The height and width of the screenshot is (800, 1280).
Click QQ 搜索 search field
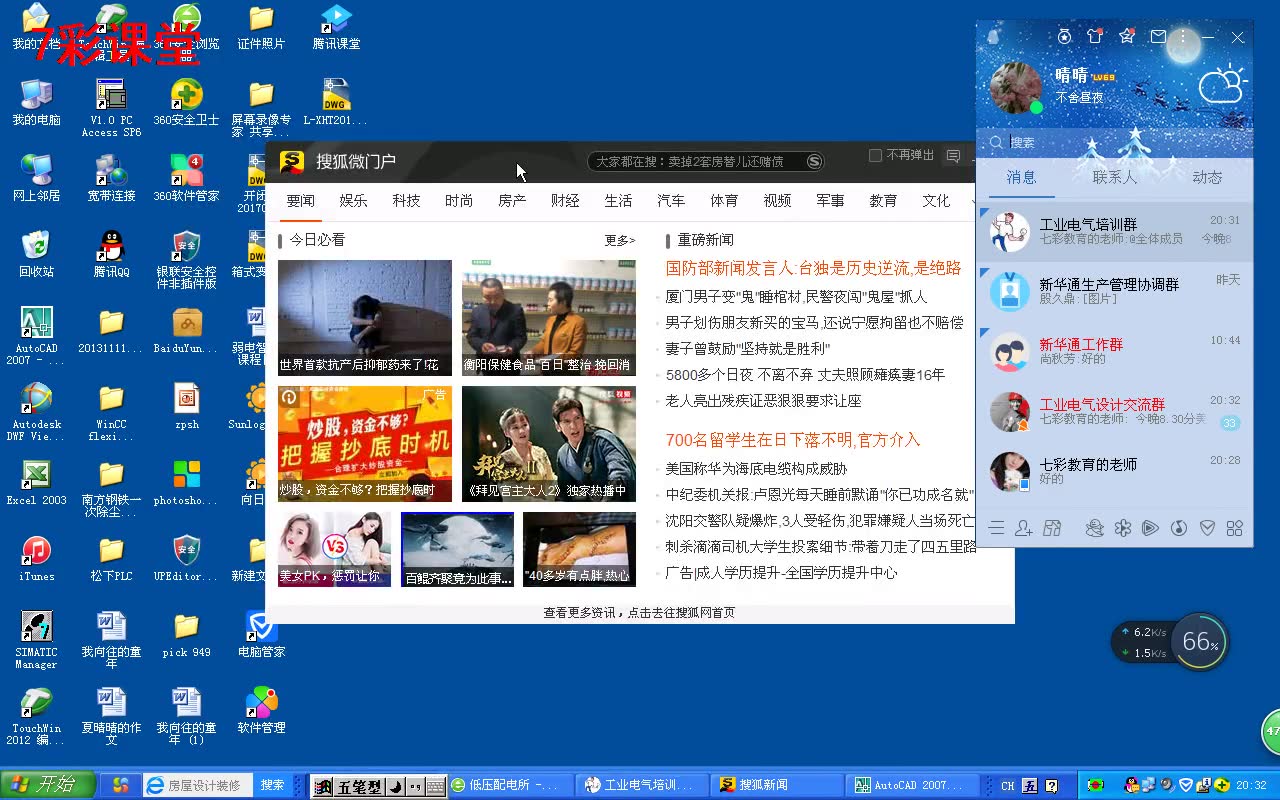click(x=1114, y=143)
